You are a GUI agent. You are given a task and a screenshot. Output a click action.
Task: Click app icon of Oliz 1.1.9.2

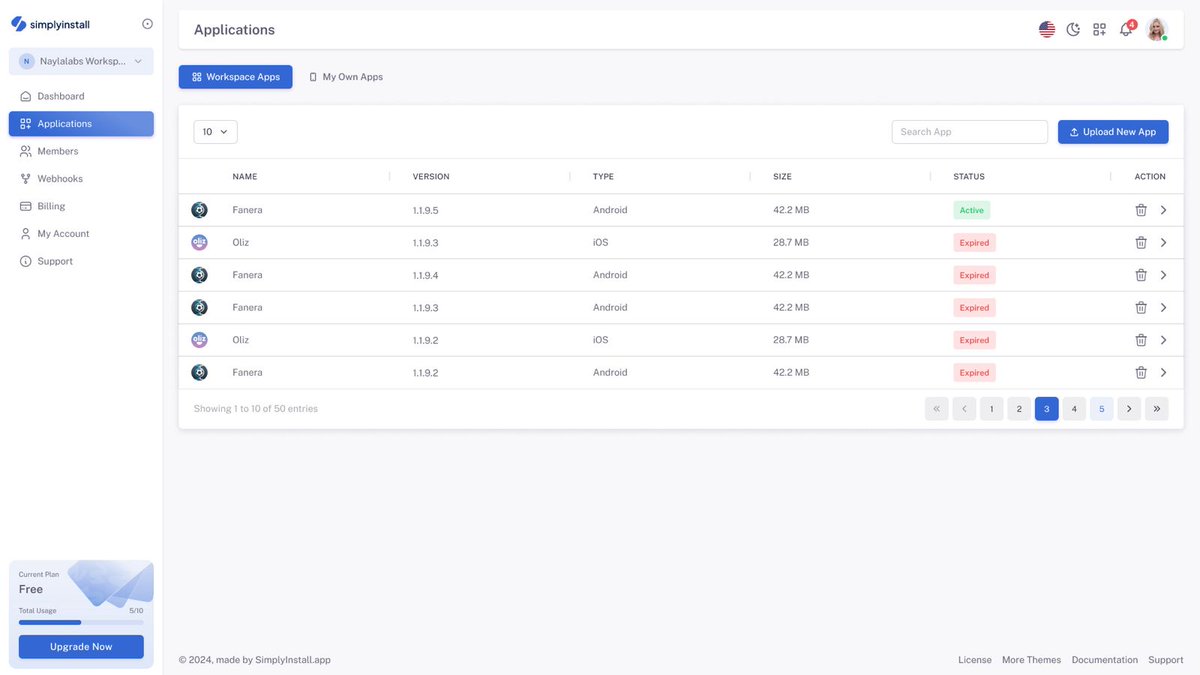tap(200, 340)
